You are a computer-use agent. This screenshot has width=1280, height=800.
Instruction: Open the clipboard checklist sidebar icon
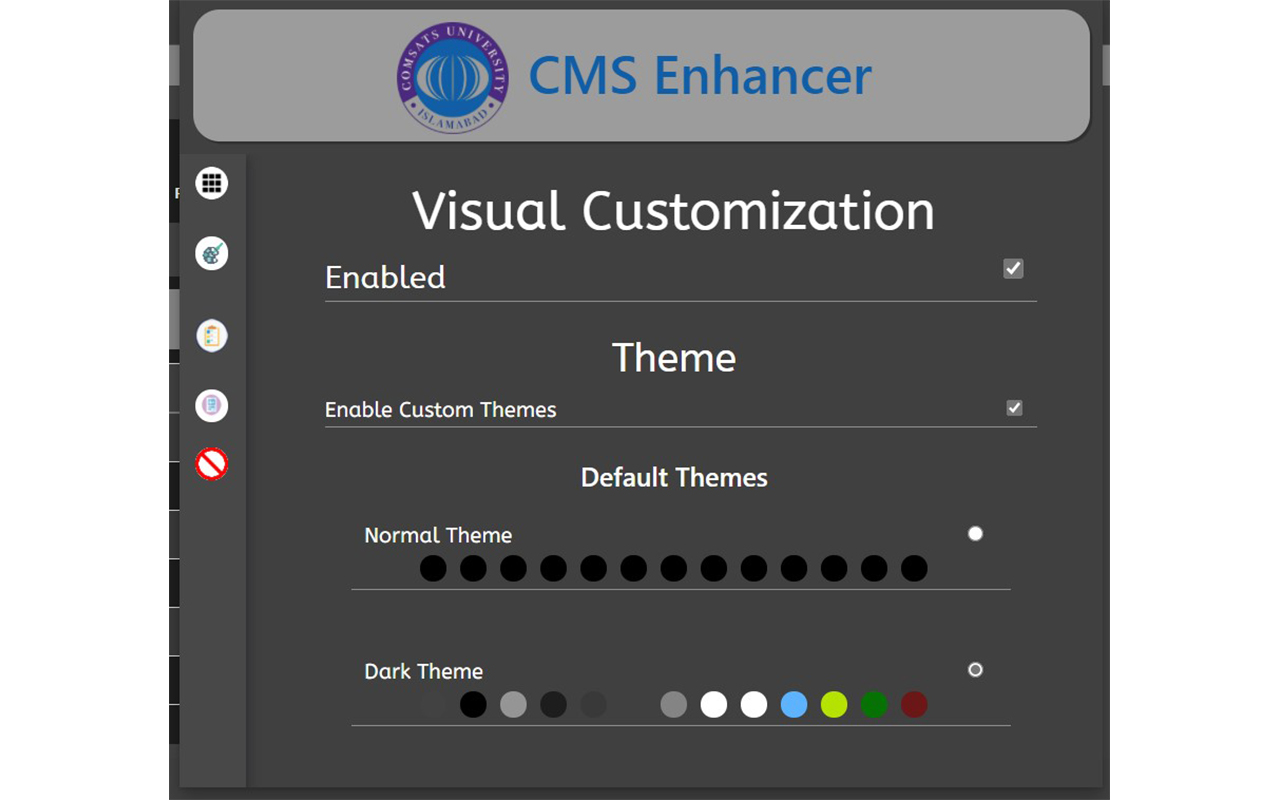coord(212,335)
